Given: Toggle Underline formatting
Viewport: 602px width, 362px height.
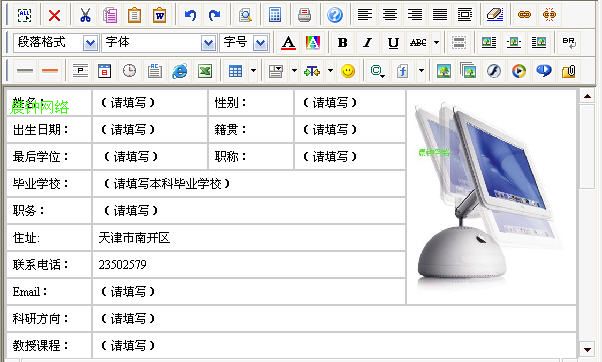Looking at the screenshot, I should click(x=393, y=43).
